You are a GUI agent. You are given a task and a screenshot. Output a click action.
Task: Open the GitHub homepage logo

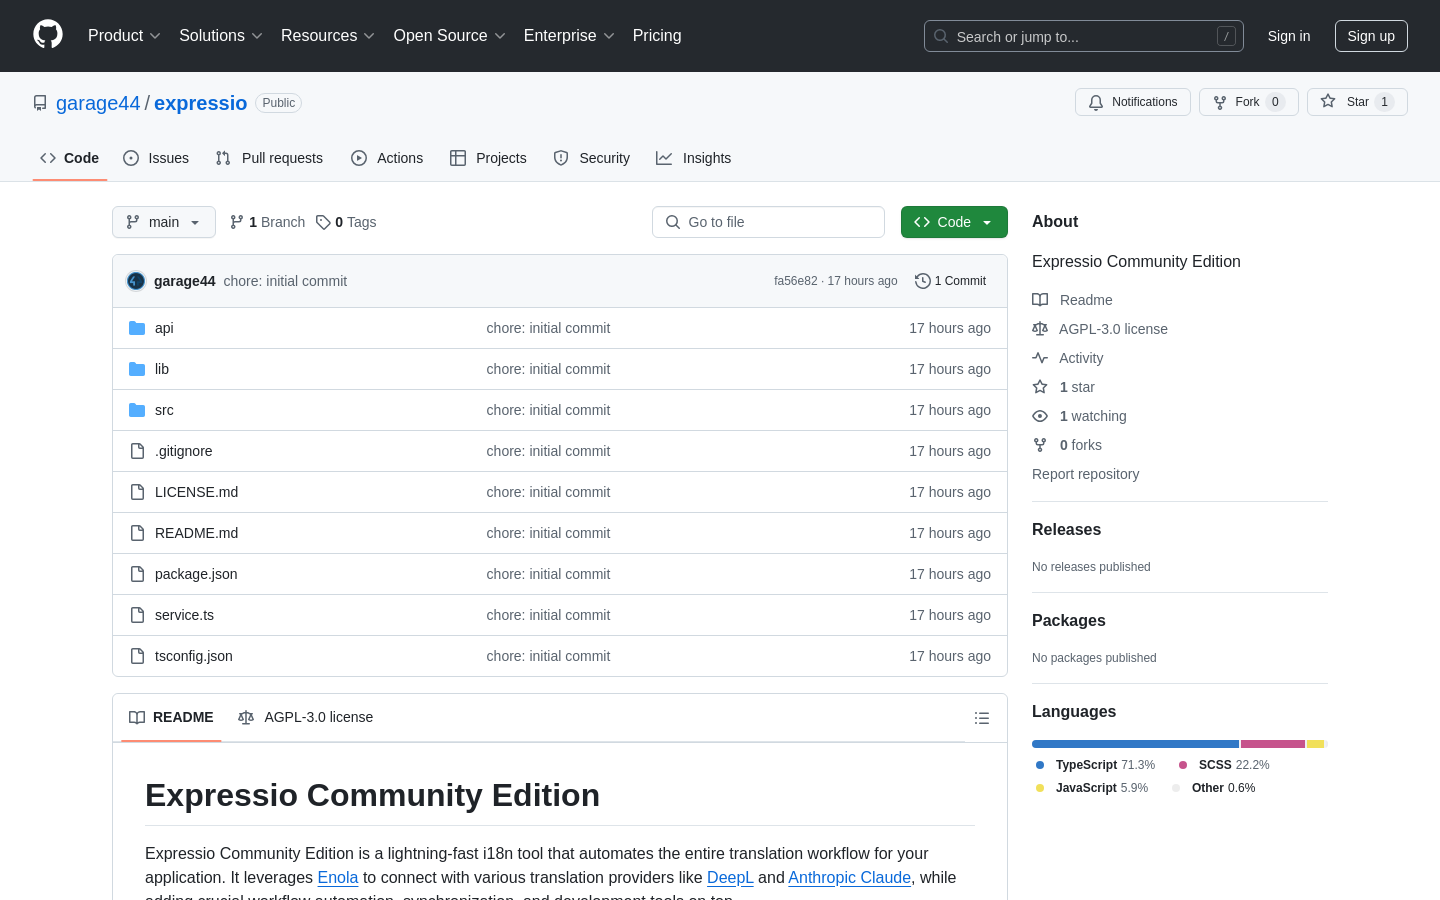click(x=48, y=35)
